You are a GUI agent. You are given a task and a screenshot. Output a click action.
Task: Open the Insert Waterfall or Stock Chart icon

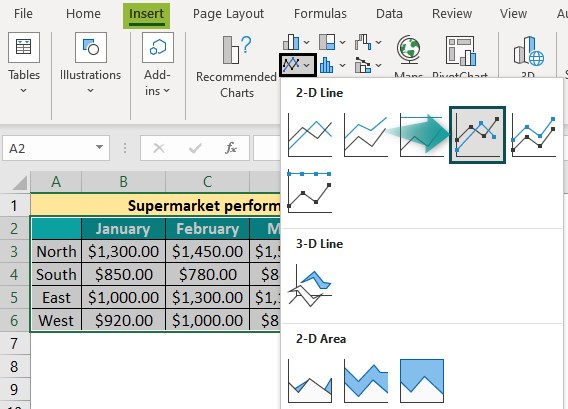[363, 42]
